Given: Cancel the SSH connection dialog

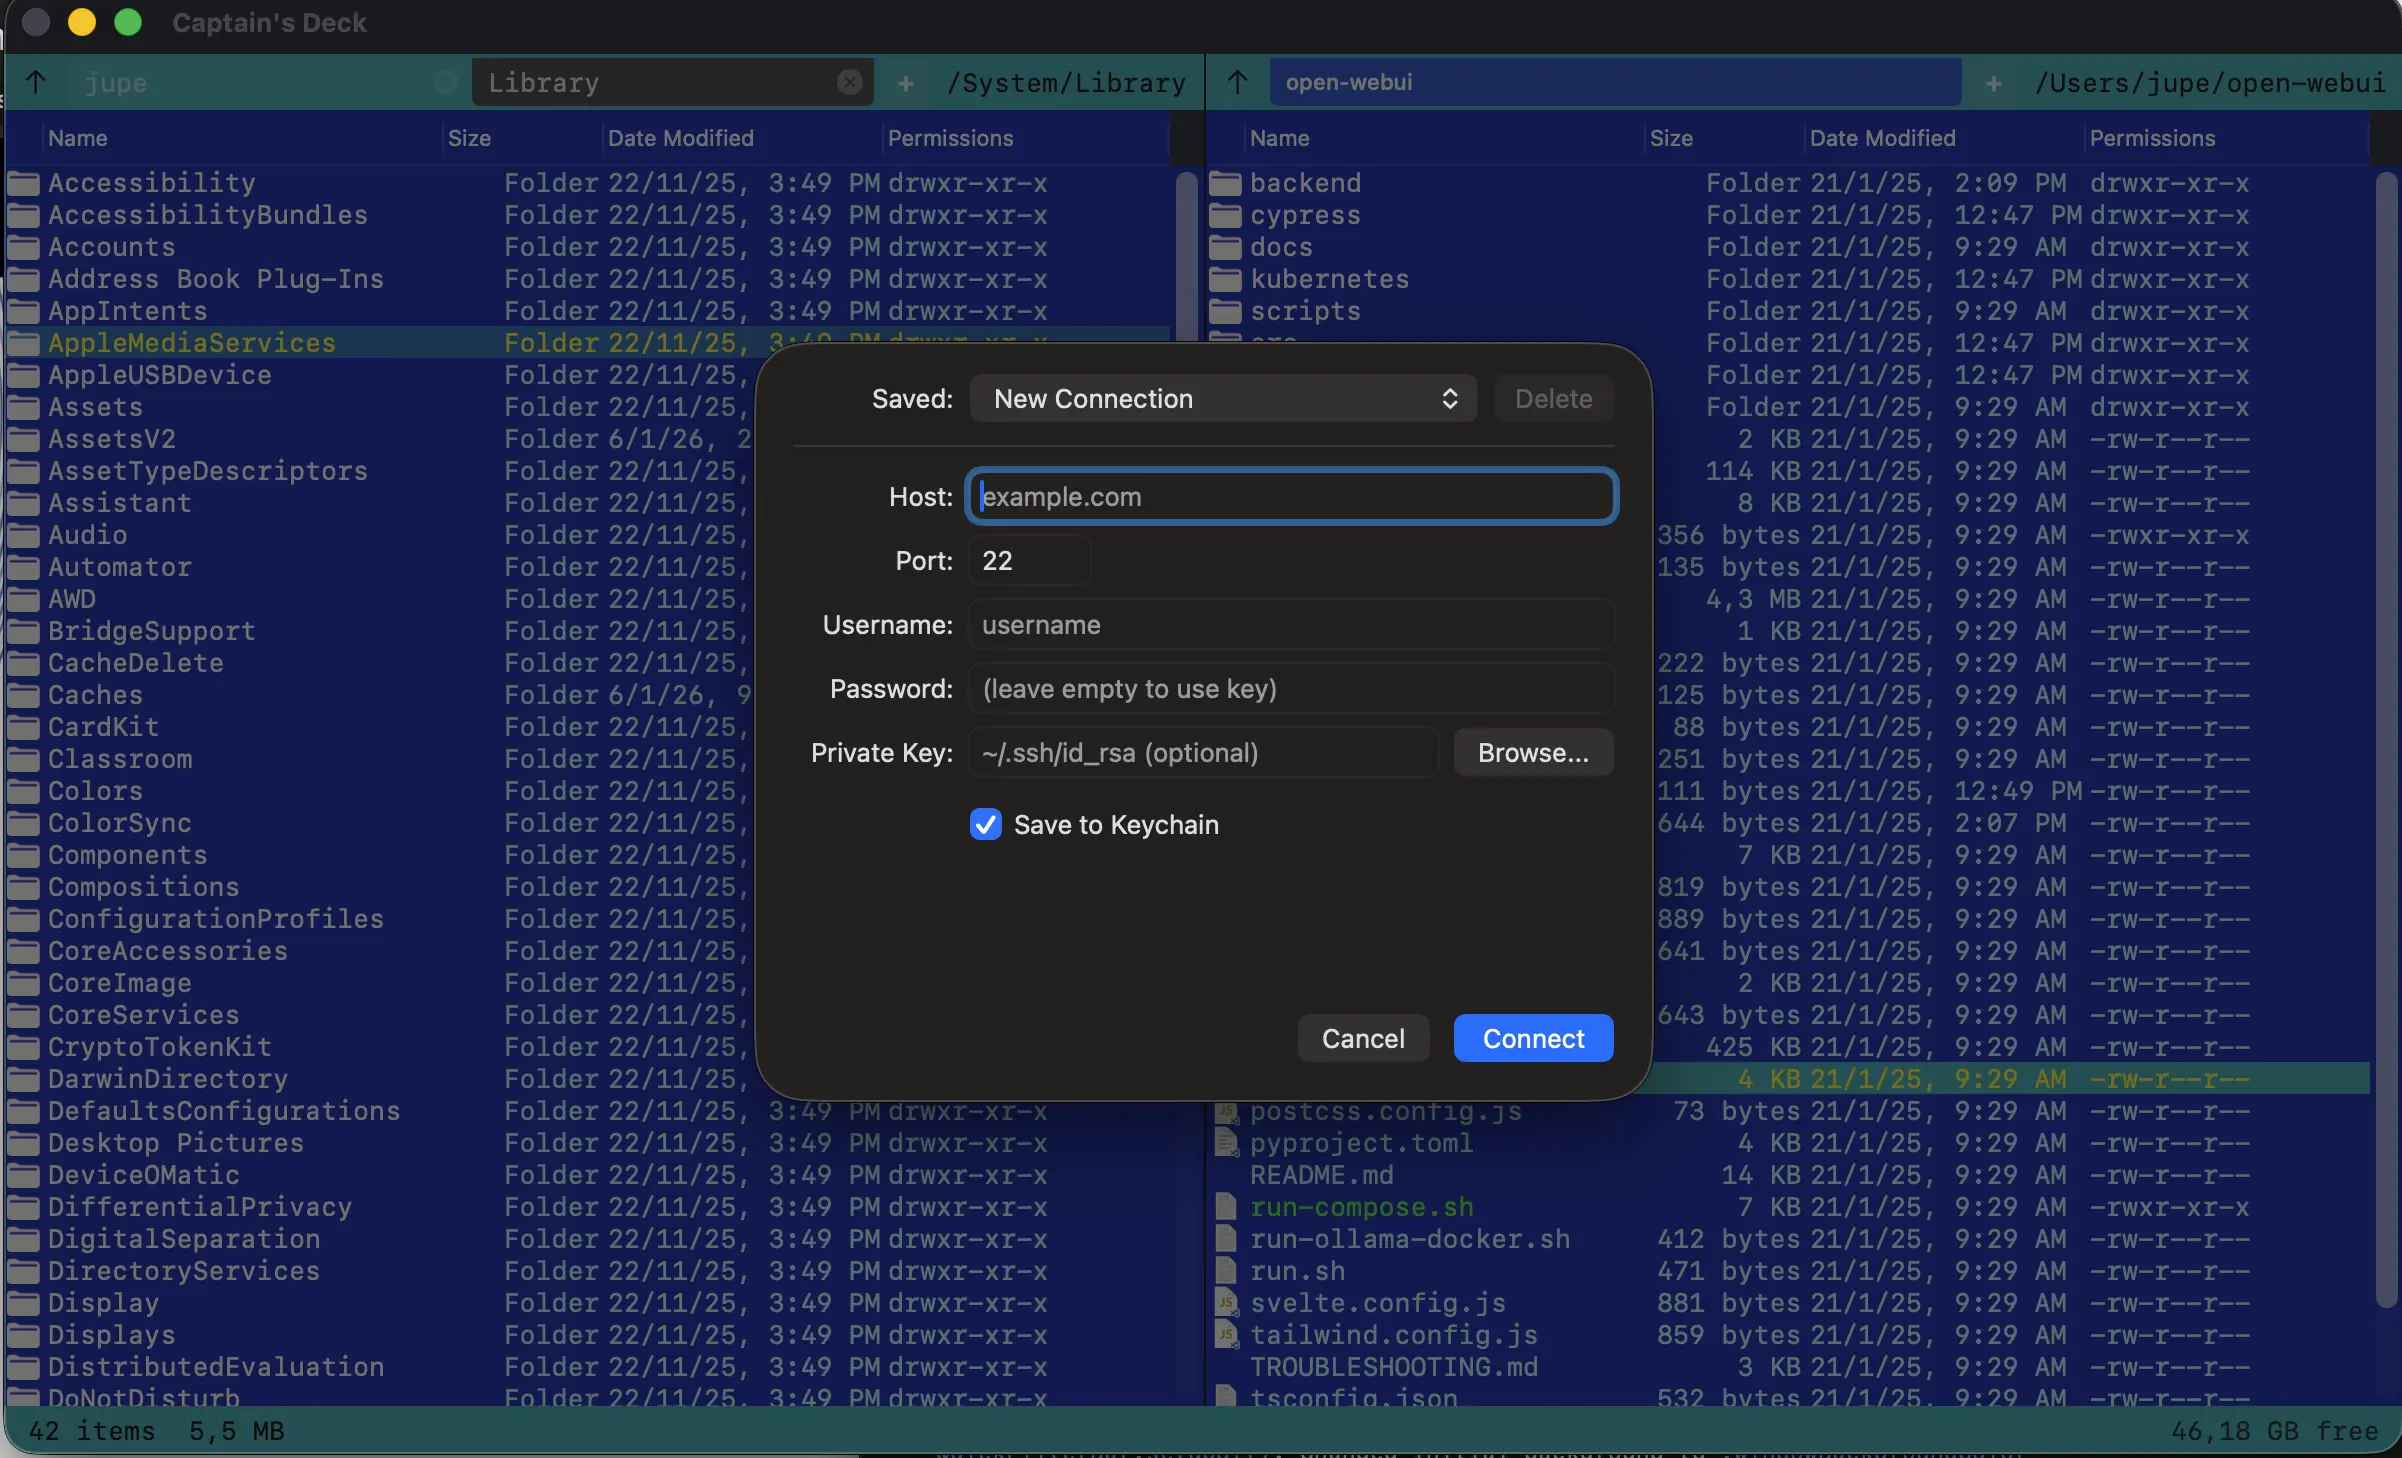Looking at the screenshot, I should [x=1363, y=1038].
